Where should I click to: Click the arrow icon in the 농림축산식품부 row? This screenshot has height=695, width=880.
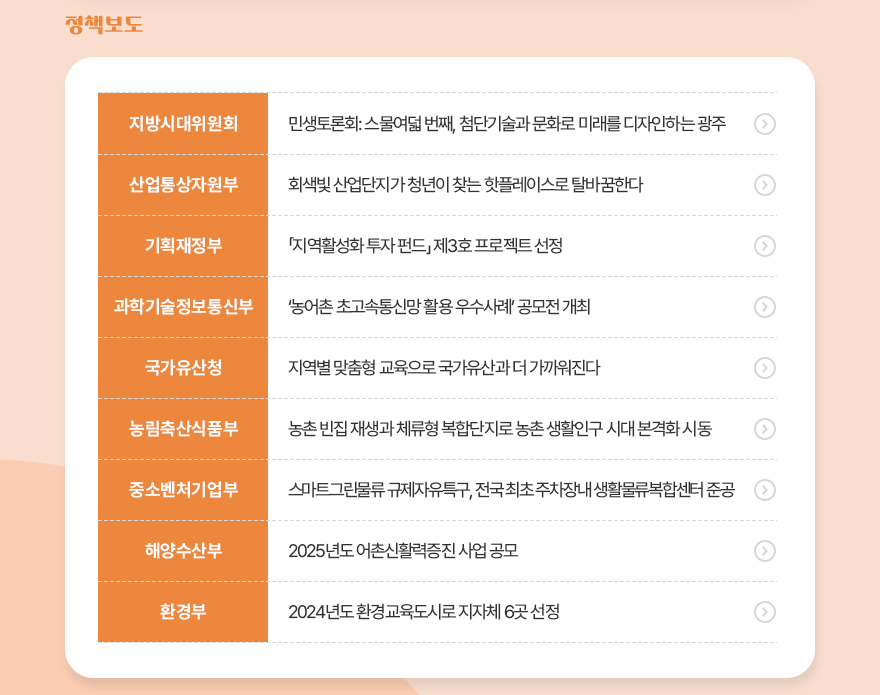click(765, 429)
